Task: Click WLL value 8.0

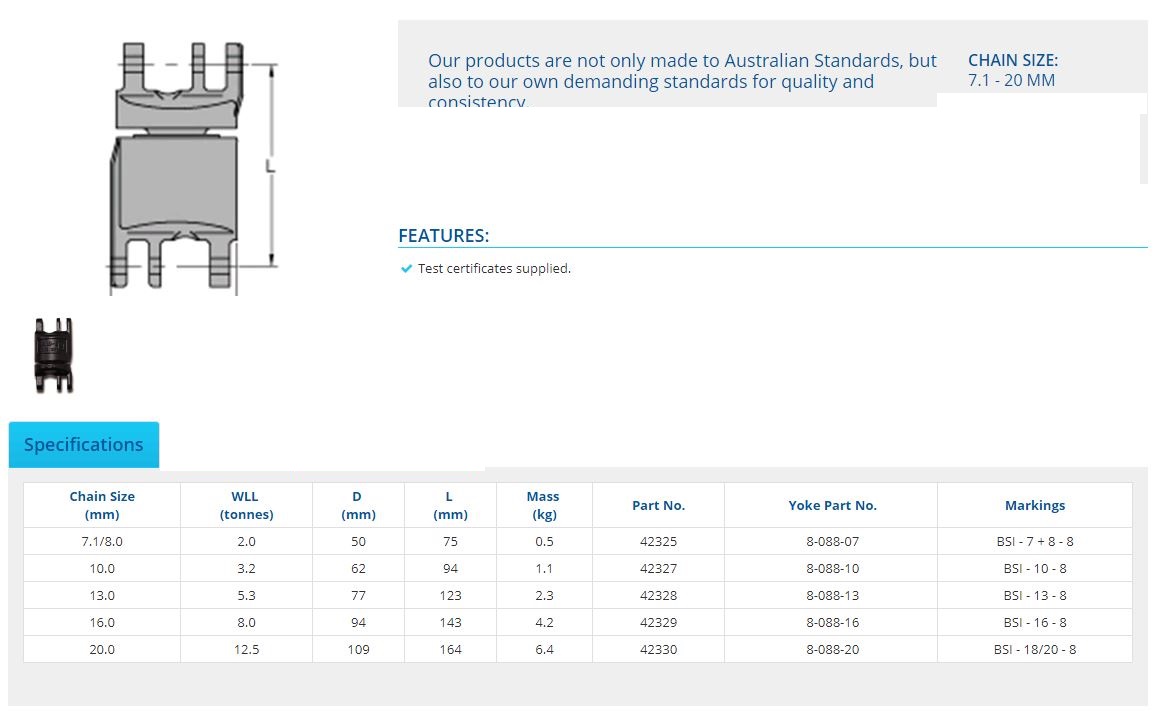Action: coord(246,622)
